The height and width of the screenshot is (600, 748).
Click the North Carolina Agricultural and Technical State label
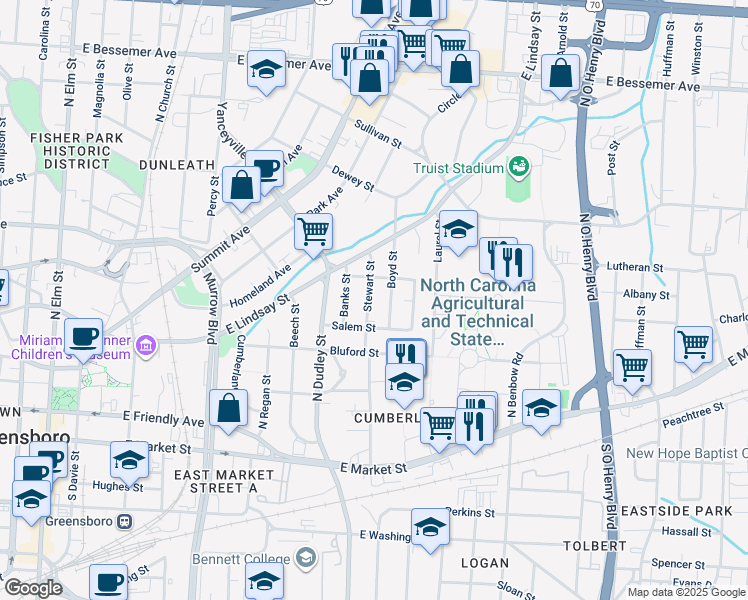[x=478, y=312]
